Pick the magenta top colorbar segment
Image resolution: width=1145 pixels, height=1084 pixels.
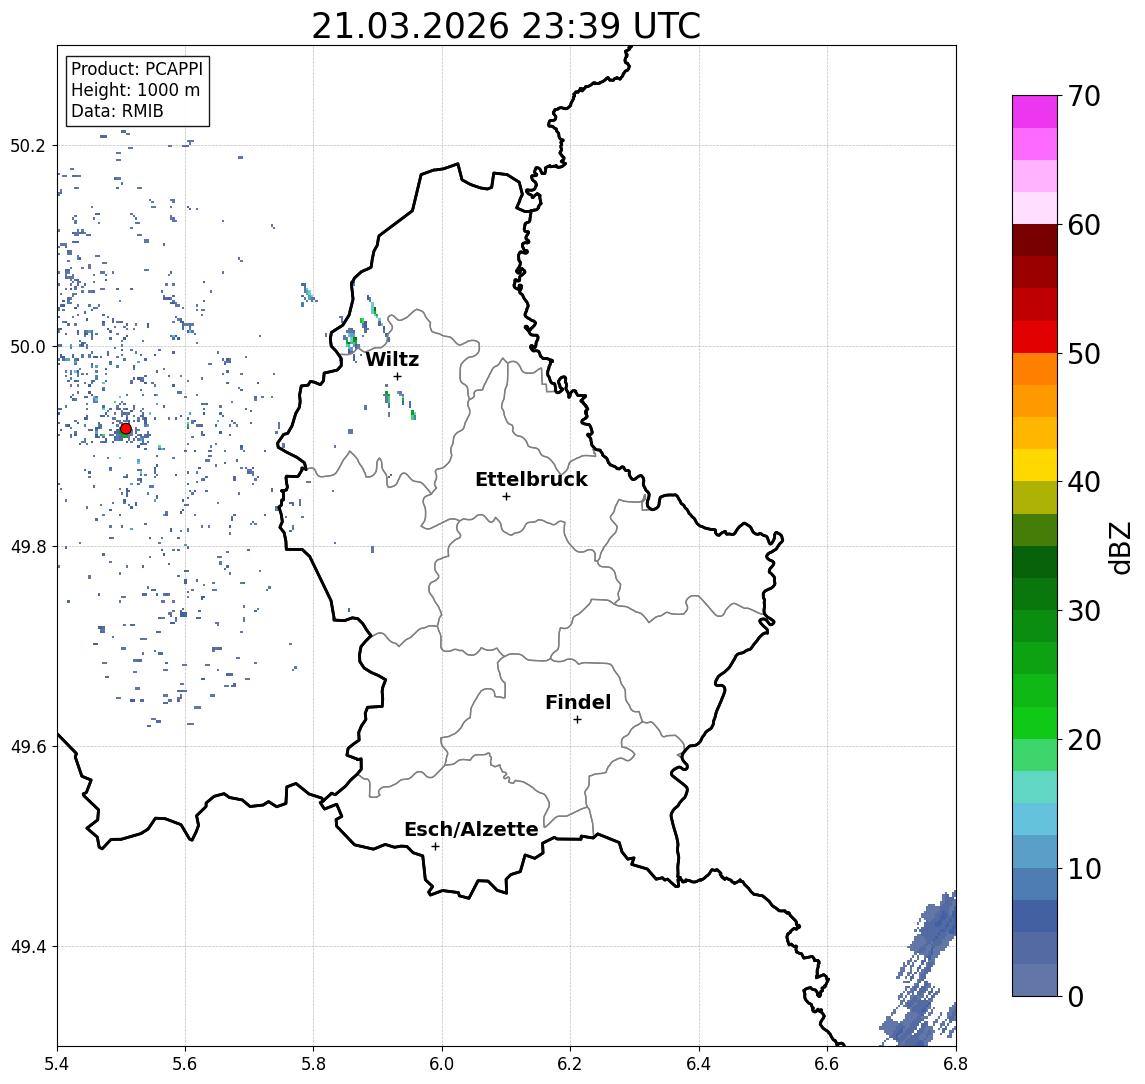1035,112
